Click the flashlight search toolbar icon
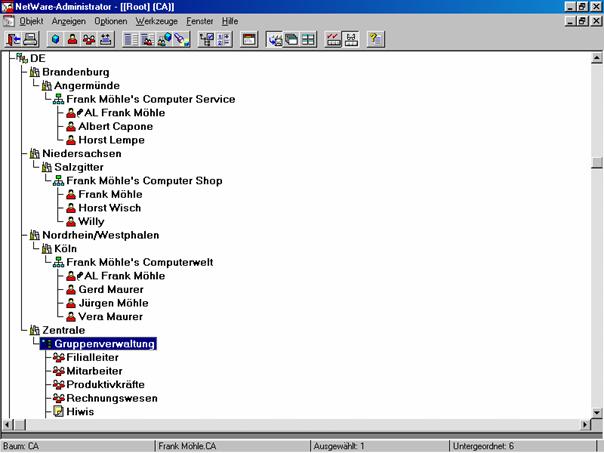 pos(181,39)
